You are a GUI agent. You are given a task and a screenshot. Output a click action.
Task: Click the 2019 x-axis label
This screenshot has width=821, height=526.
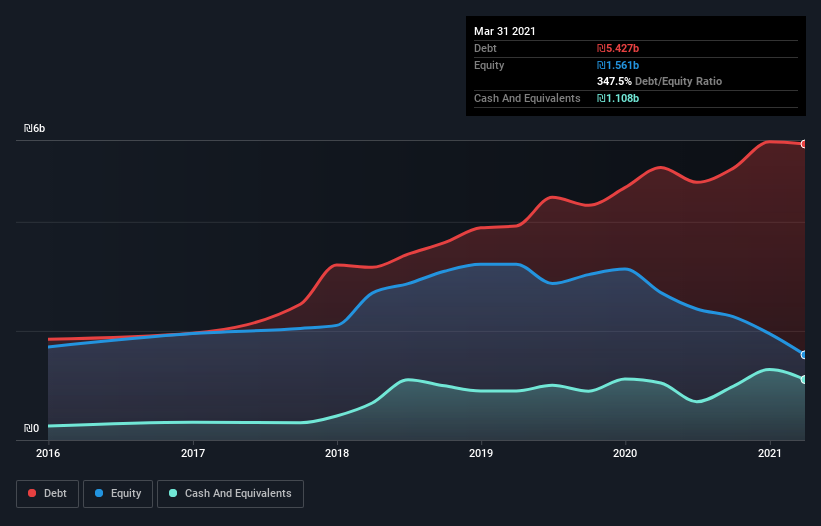tap(481, 453)
